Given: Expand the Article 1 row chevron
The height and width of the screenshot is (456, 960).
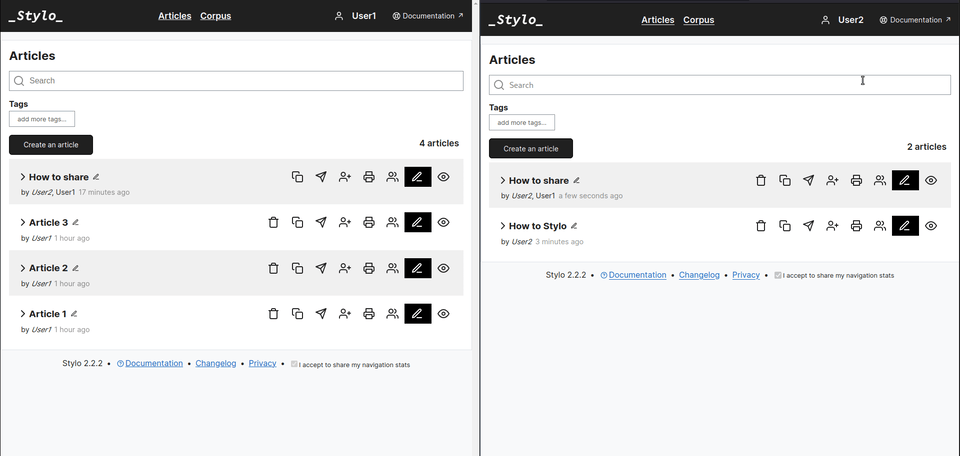Looking at the screenshot, I should coord(23,314).
